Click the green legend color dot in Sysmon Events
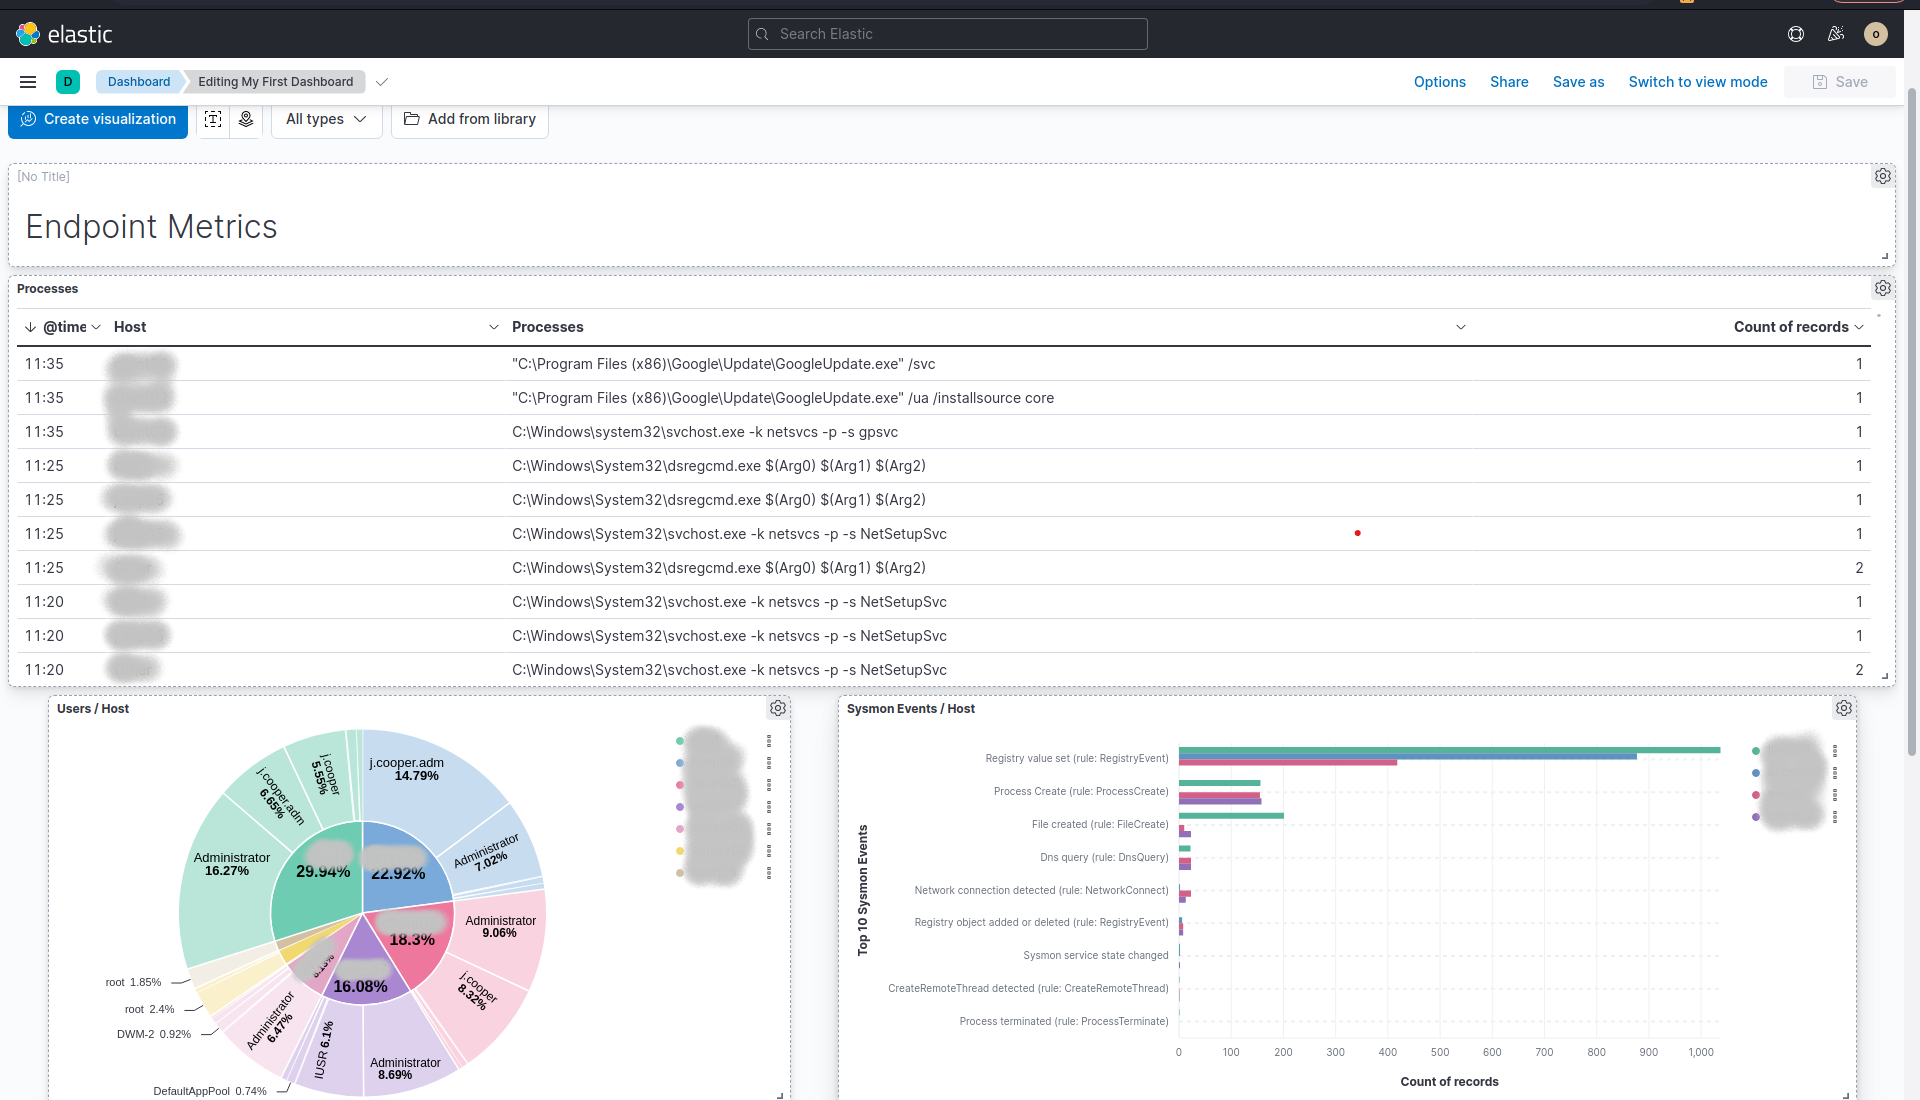The height and width of the screenshot is (1100, 1920). click(x=1756, y=751)
